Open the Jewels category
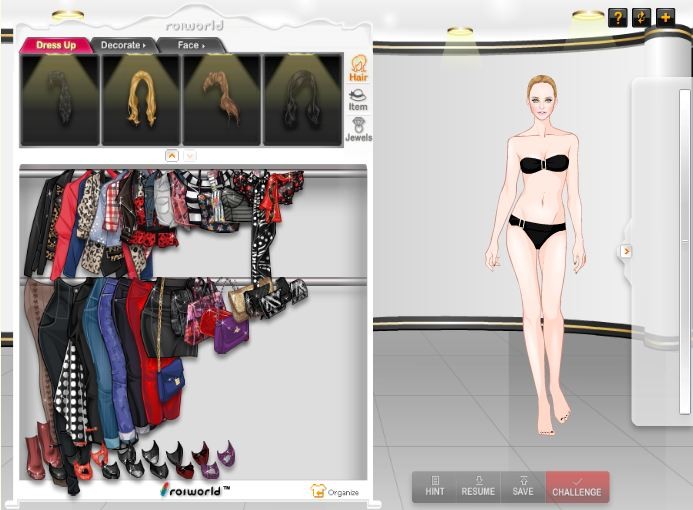Screen dimensions: 693x510 (357, 130)
